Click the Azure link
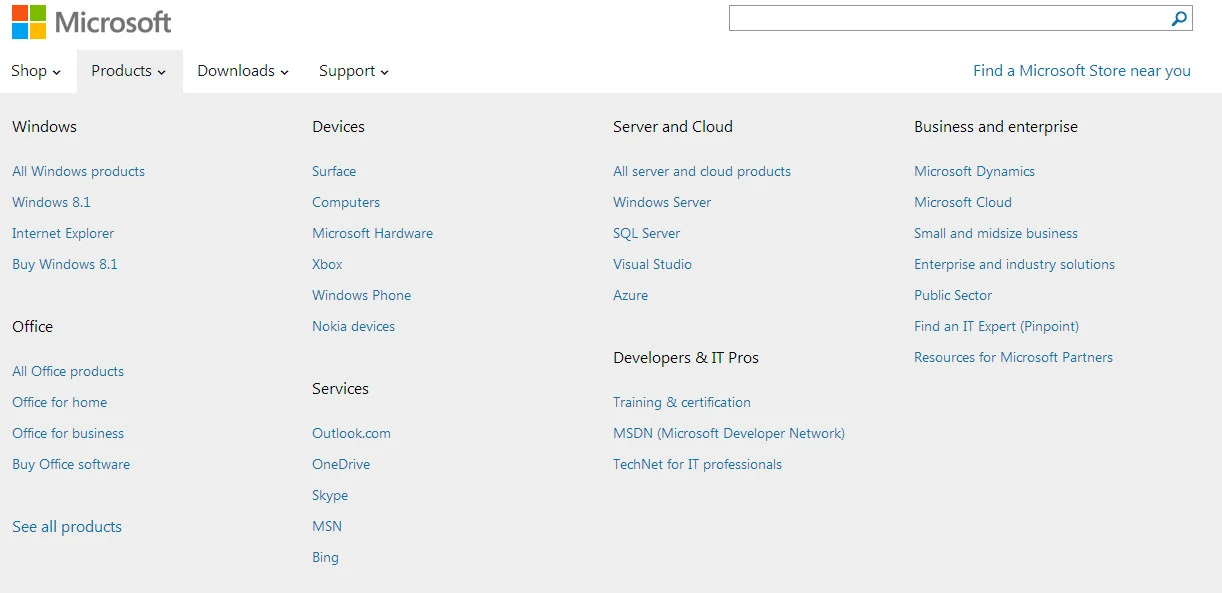1222x593 pixels. [630, 295]
